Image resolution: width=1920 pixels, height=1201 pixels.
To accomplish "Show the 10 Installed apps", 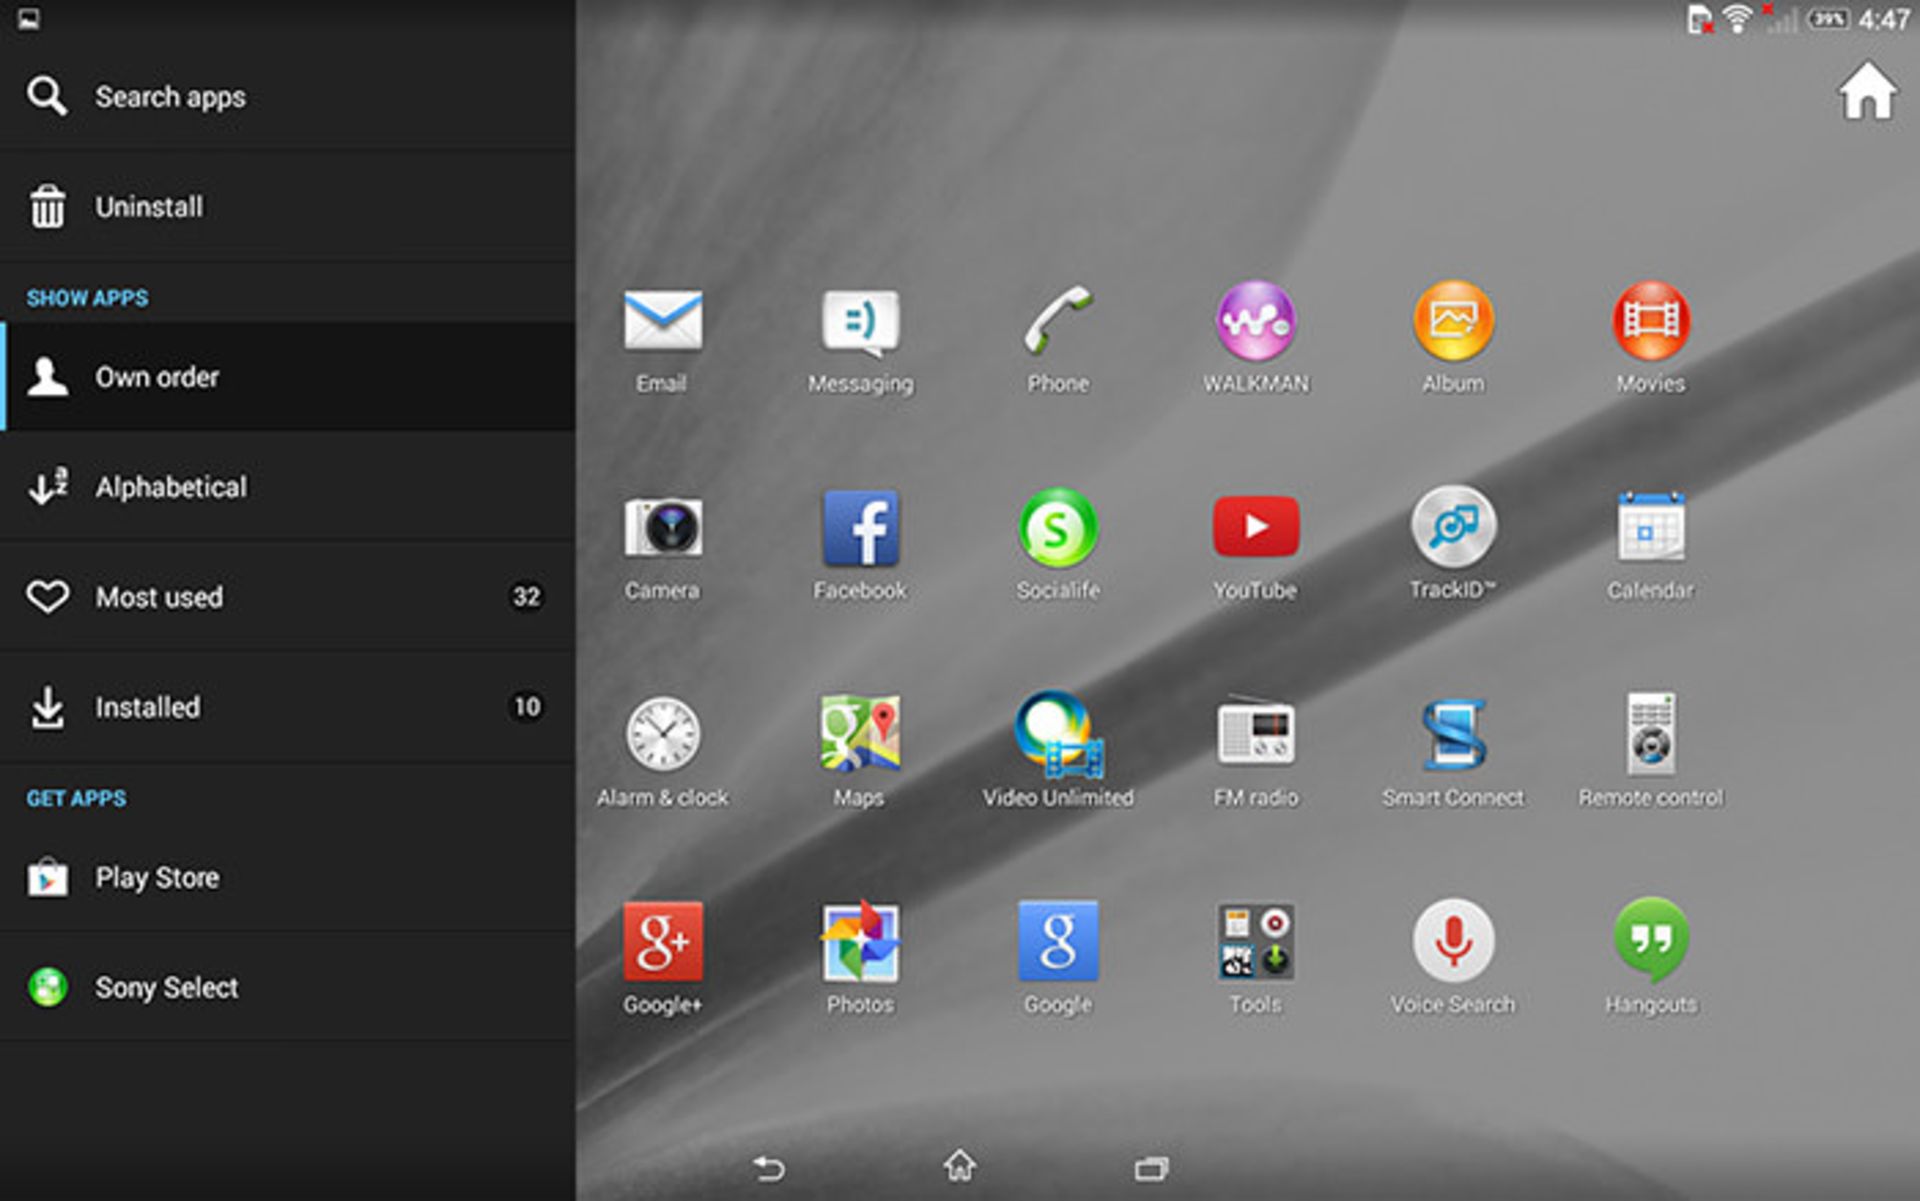I will (148, 707).
